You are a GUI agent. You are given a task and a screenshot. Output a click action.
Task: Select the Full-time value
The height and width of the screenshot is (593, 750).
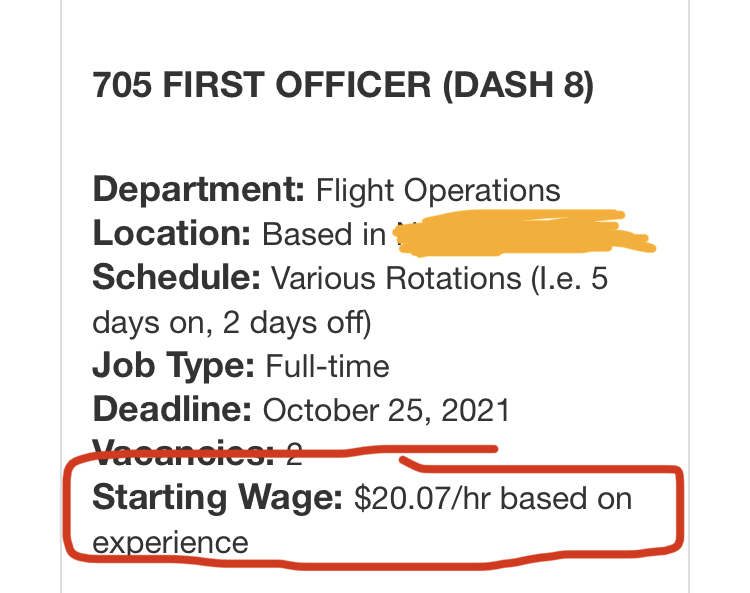pos(327,366)
